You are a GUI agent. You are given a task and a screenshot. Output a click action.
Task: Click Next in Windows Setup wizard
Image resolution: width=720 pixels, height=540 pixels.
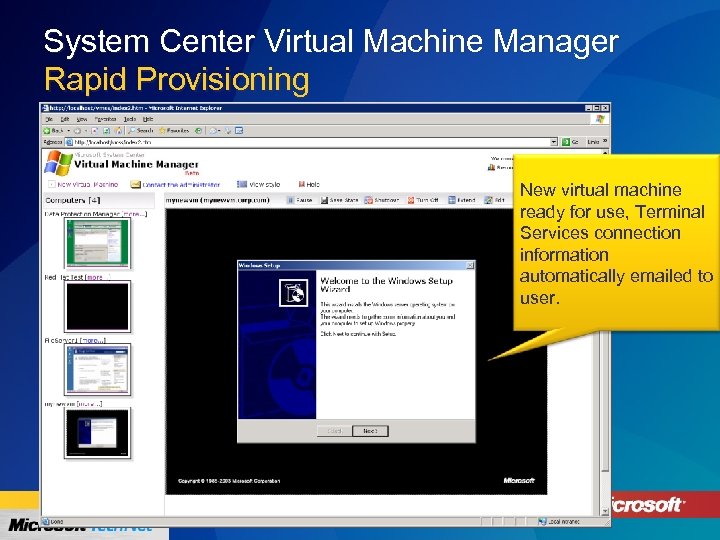(370, 431)
